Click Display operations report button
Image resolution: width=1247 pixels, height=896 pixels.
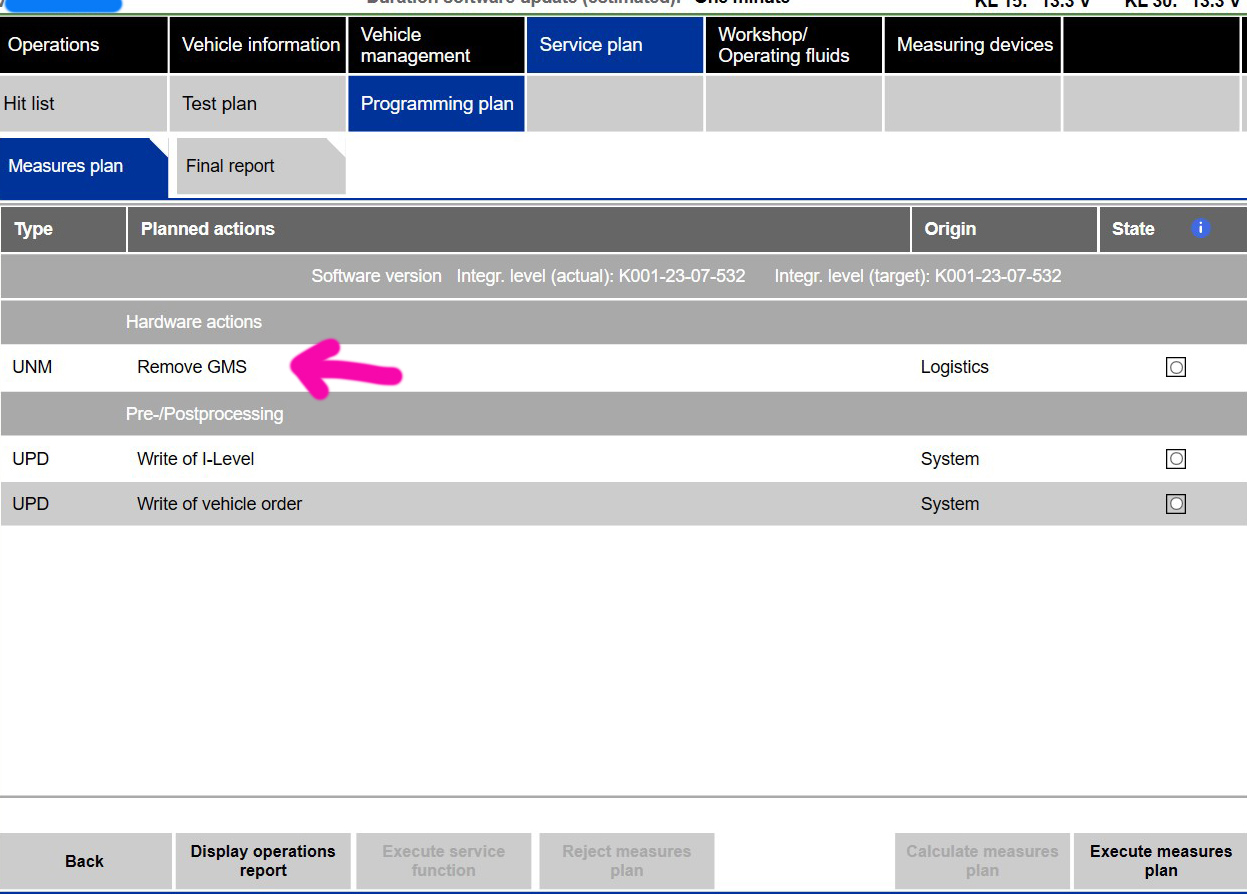point(263,861)
